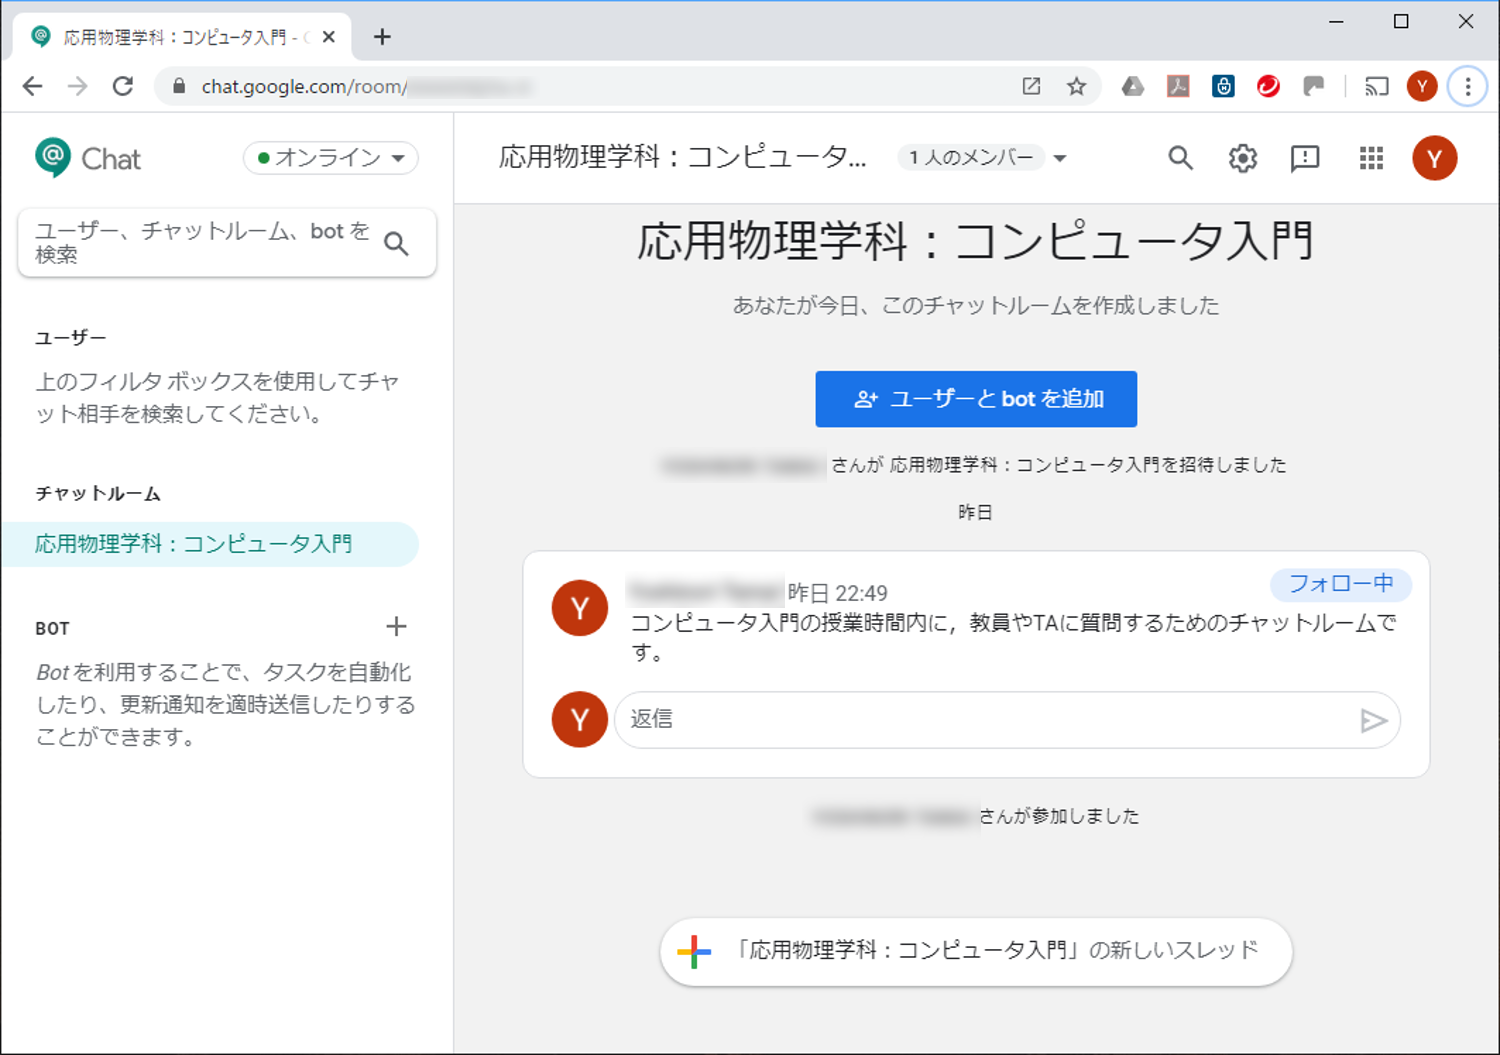The height and width of the screenshot is (1055, 1500).
Task: Start a new thread with 新しいスレッド button
Action: [976, 951]
